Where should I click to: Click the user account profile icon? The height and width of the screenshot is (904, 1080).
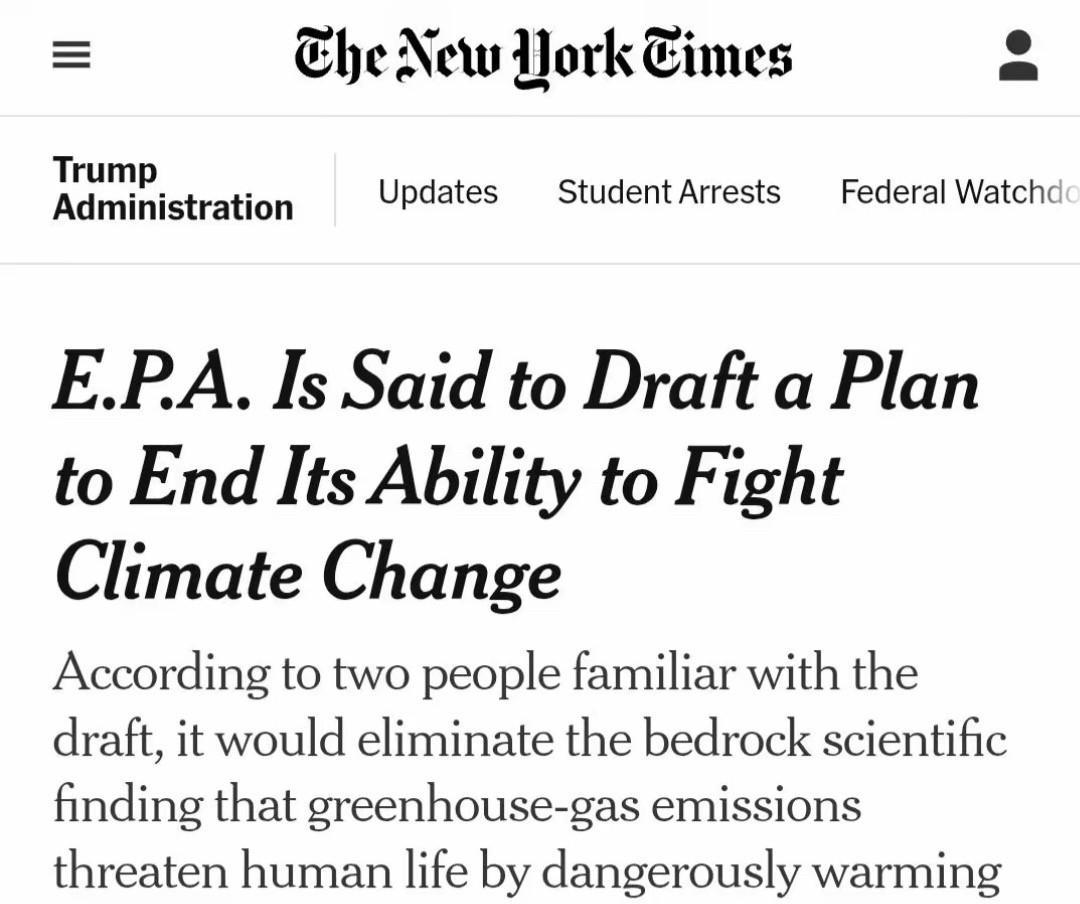(1018, 56)
